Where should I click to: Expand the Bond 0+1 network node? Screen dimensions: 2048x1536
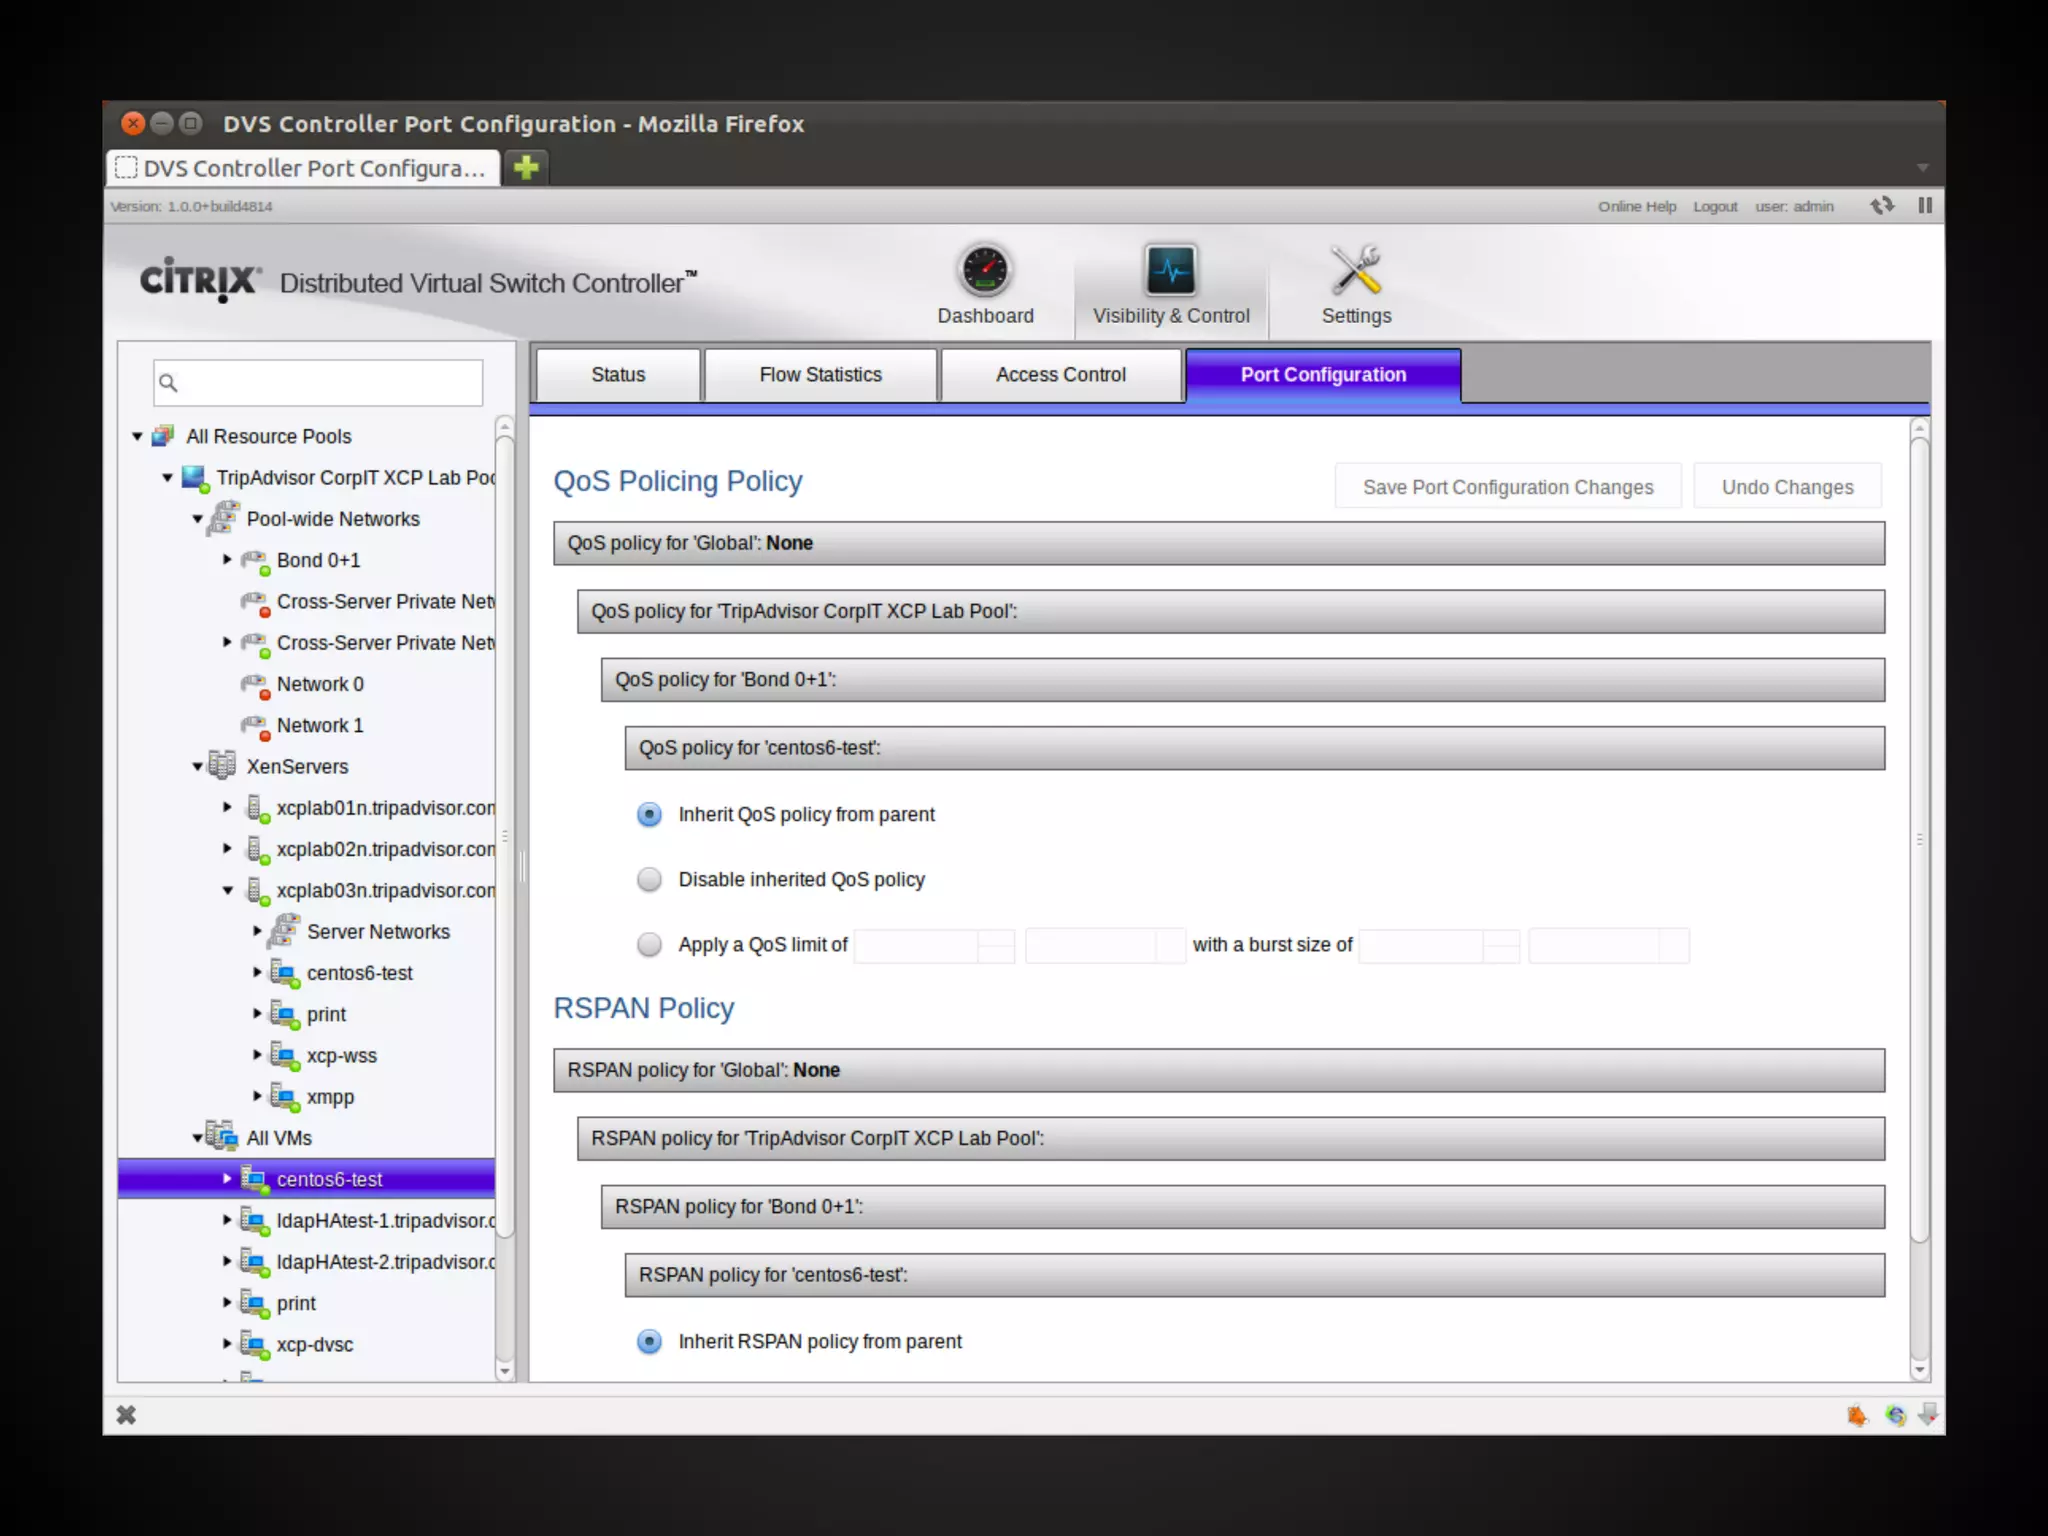[x=227, y=560]
